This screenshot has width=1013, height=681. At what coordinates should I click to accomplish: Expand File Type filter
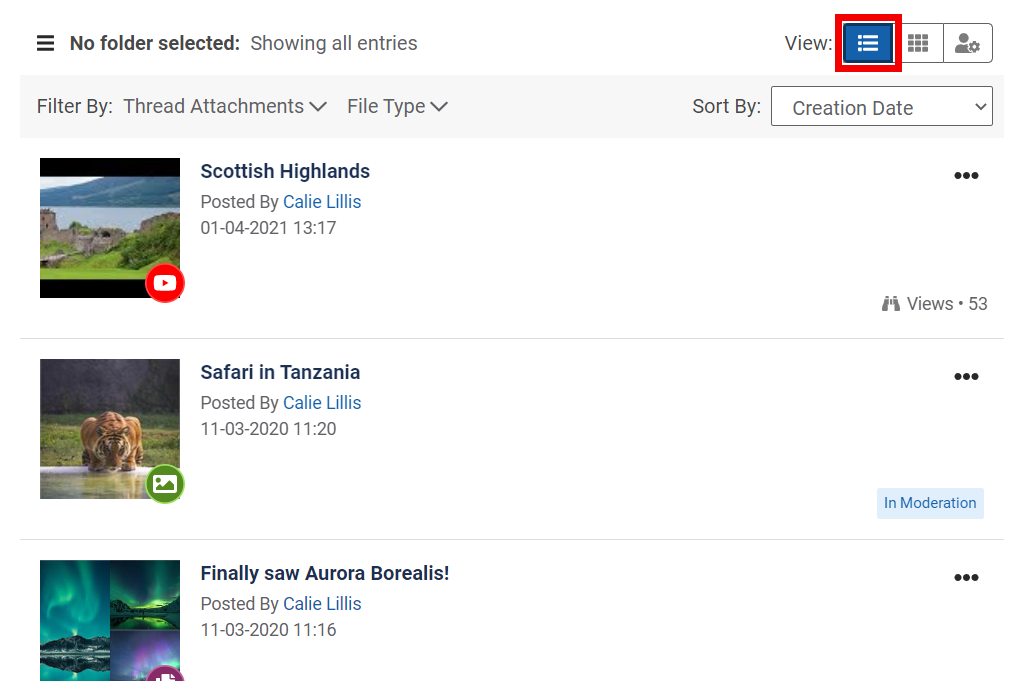pos(397,106)
